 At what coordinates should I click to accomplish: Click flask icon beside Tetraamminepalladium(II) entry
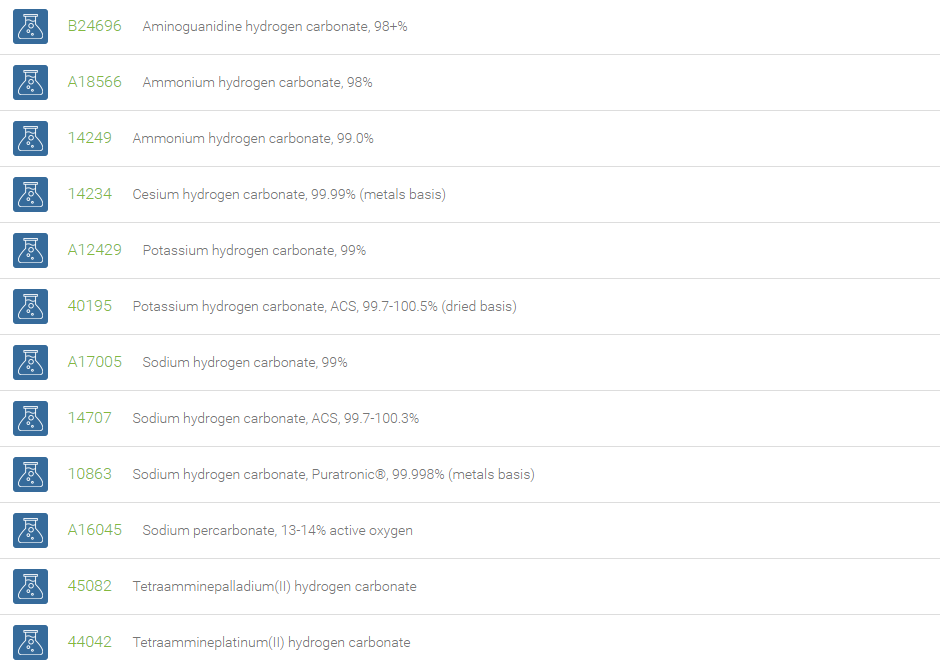pos(31,586)
